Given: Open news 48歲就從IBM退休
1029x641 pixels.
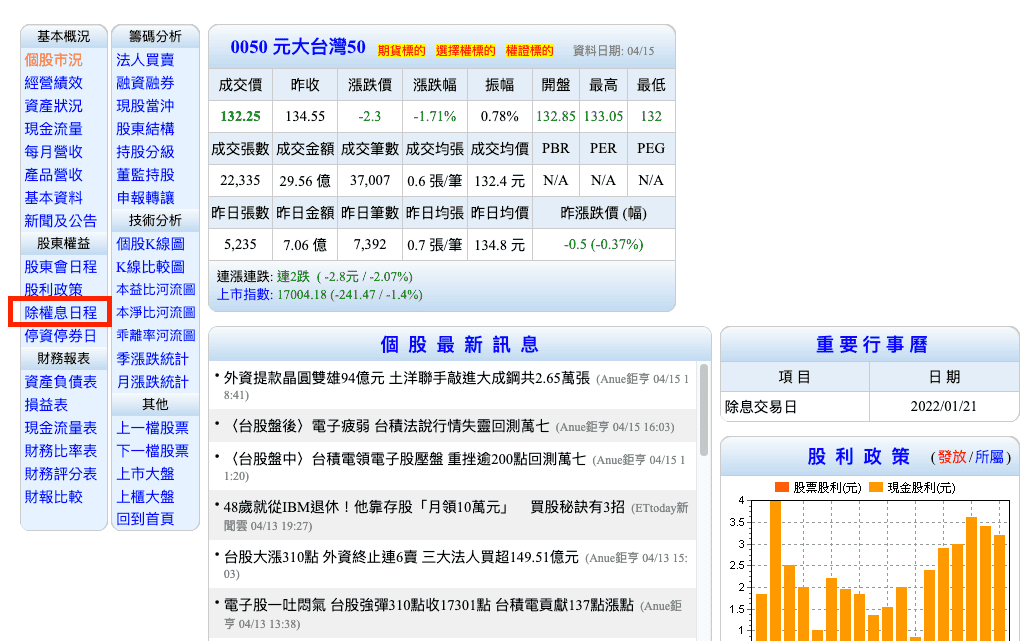Looking at the screenshot, I should tap(424, 507).
